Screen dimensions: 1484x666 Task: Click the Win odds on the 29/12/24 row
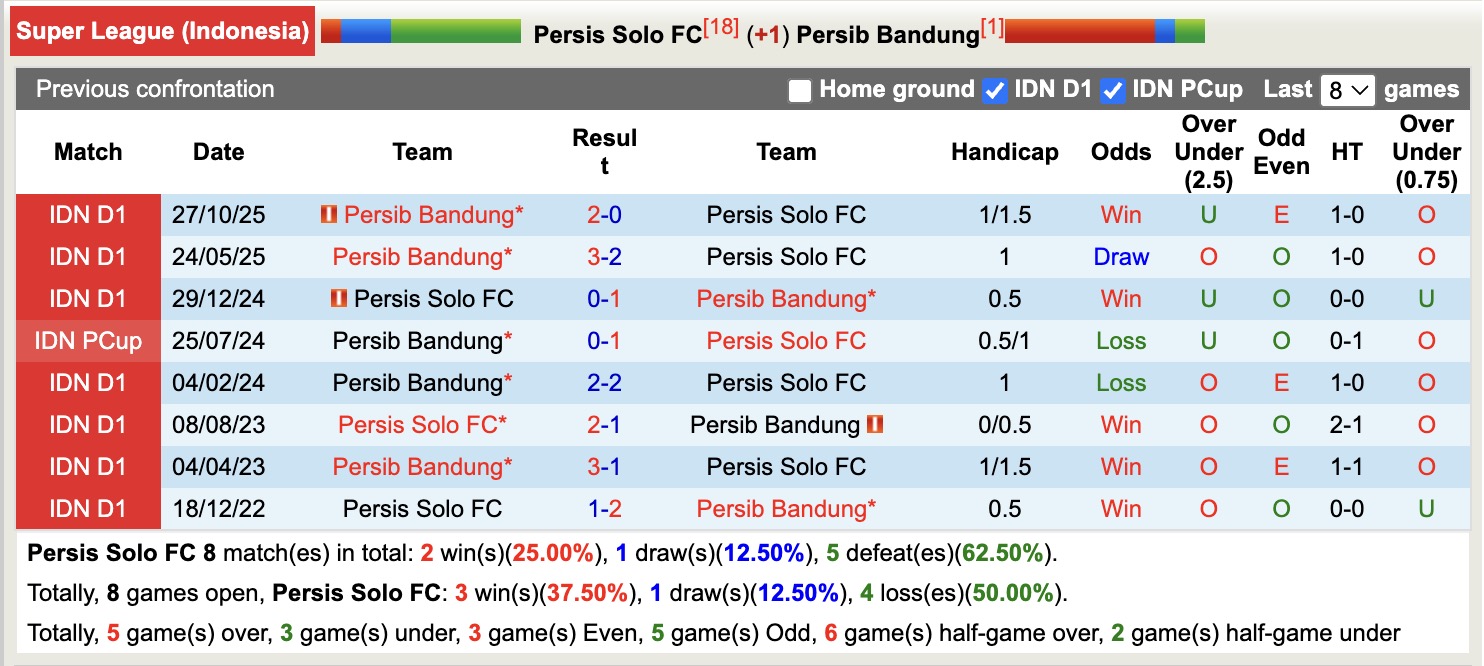point(1119,298)
